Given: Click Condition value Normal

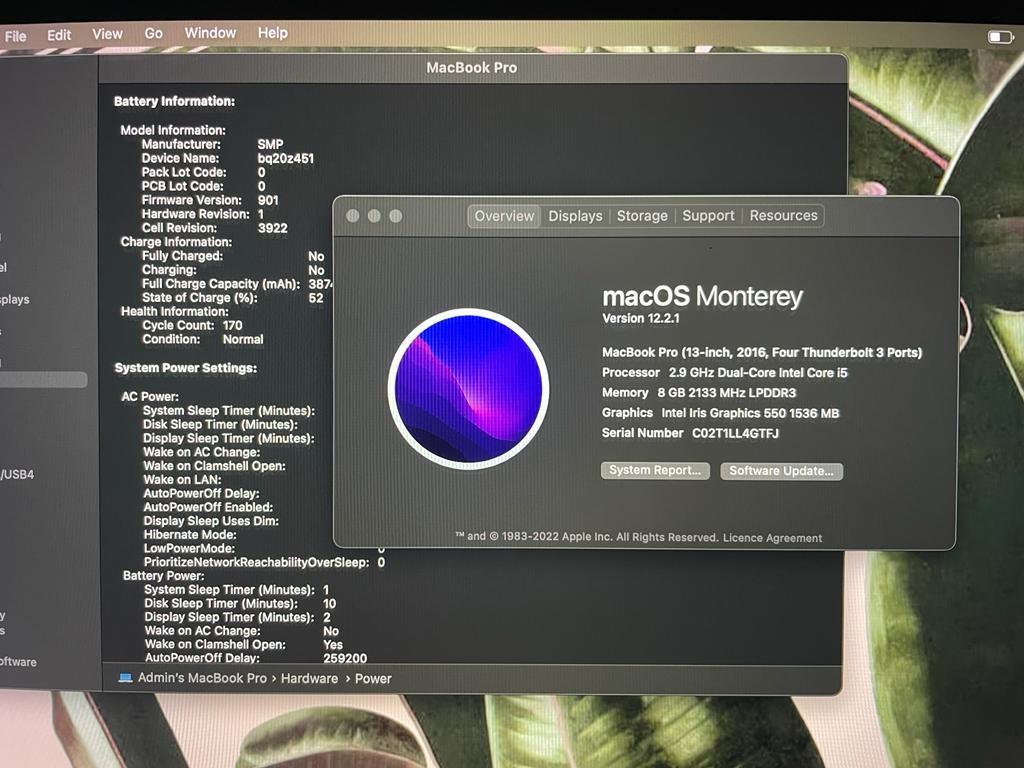Looking at the screenshot, I should click(x=243, y=339).
